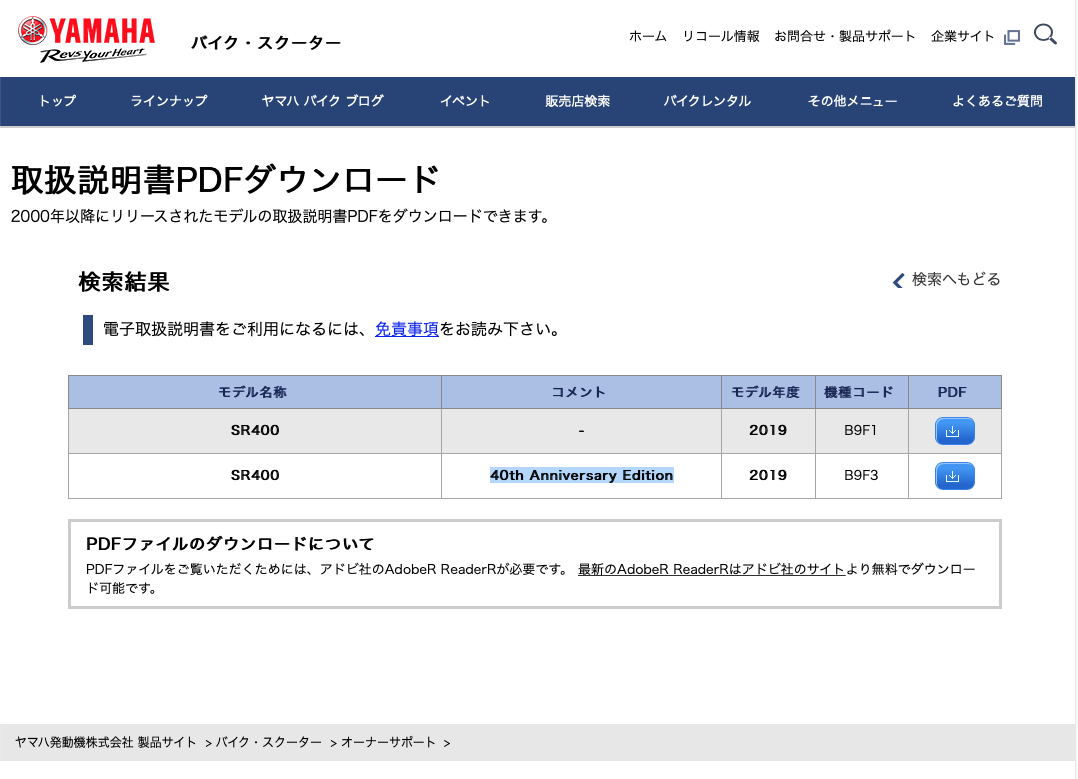Open ヤマハ バイク ブログ navigation item
This screenshot has height=779, width=1078.
[322, 101]
